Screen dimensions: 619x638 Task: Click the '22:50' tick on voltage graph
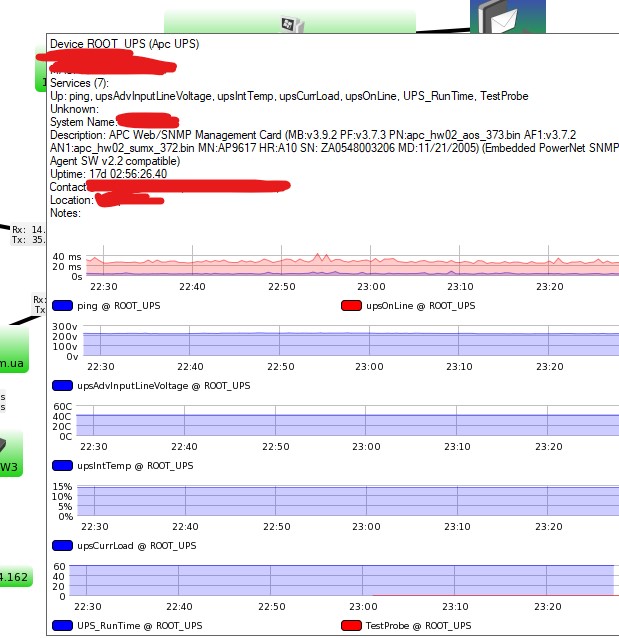pyautogui.click(x=280, y=367)
